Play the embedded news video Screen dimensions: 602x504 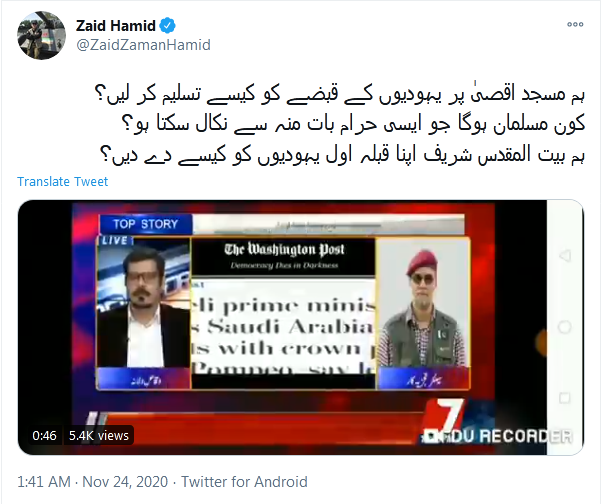point(301,327)
